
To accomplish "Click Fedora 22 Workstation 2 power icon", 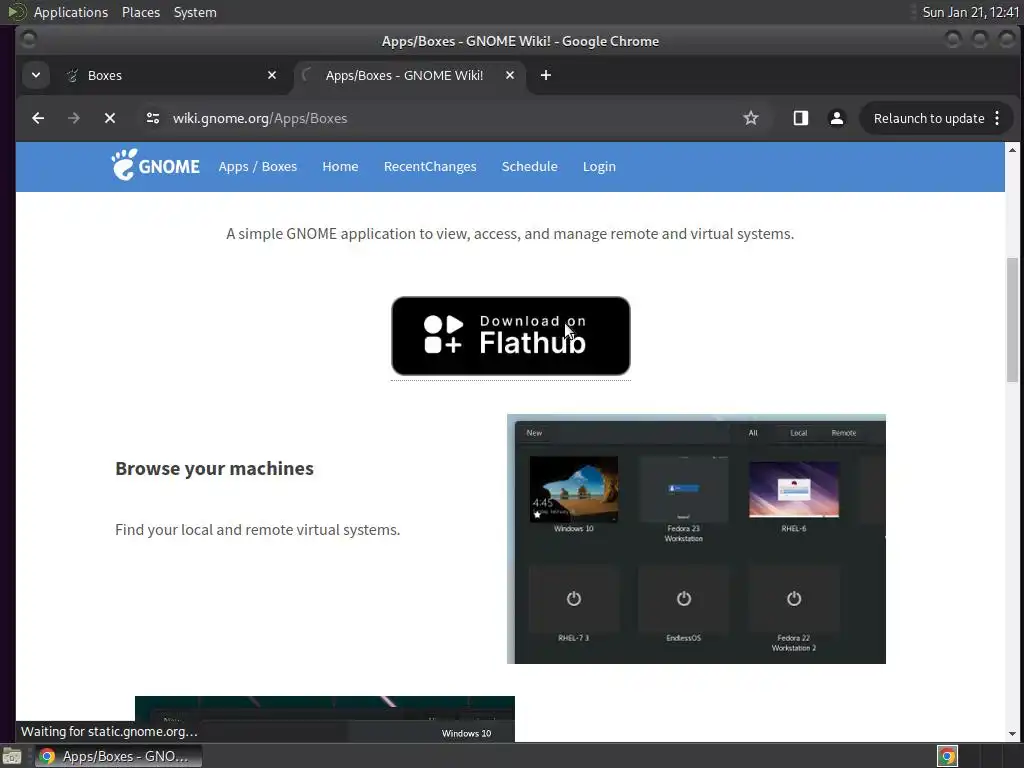I will tap(793, 598).
